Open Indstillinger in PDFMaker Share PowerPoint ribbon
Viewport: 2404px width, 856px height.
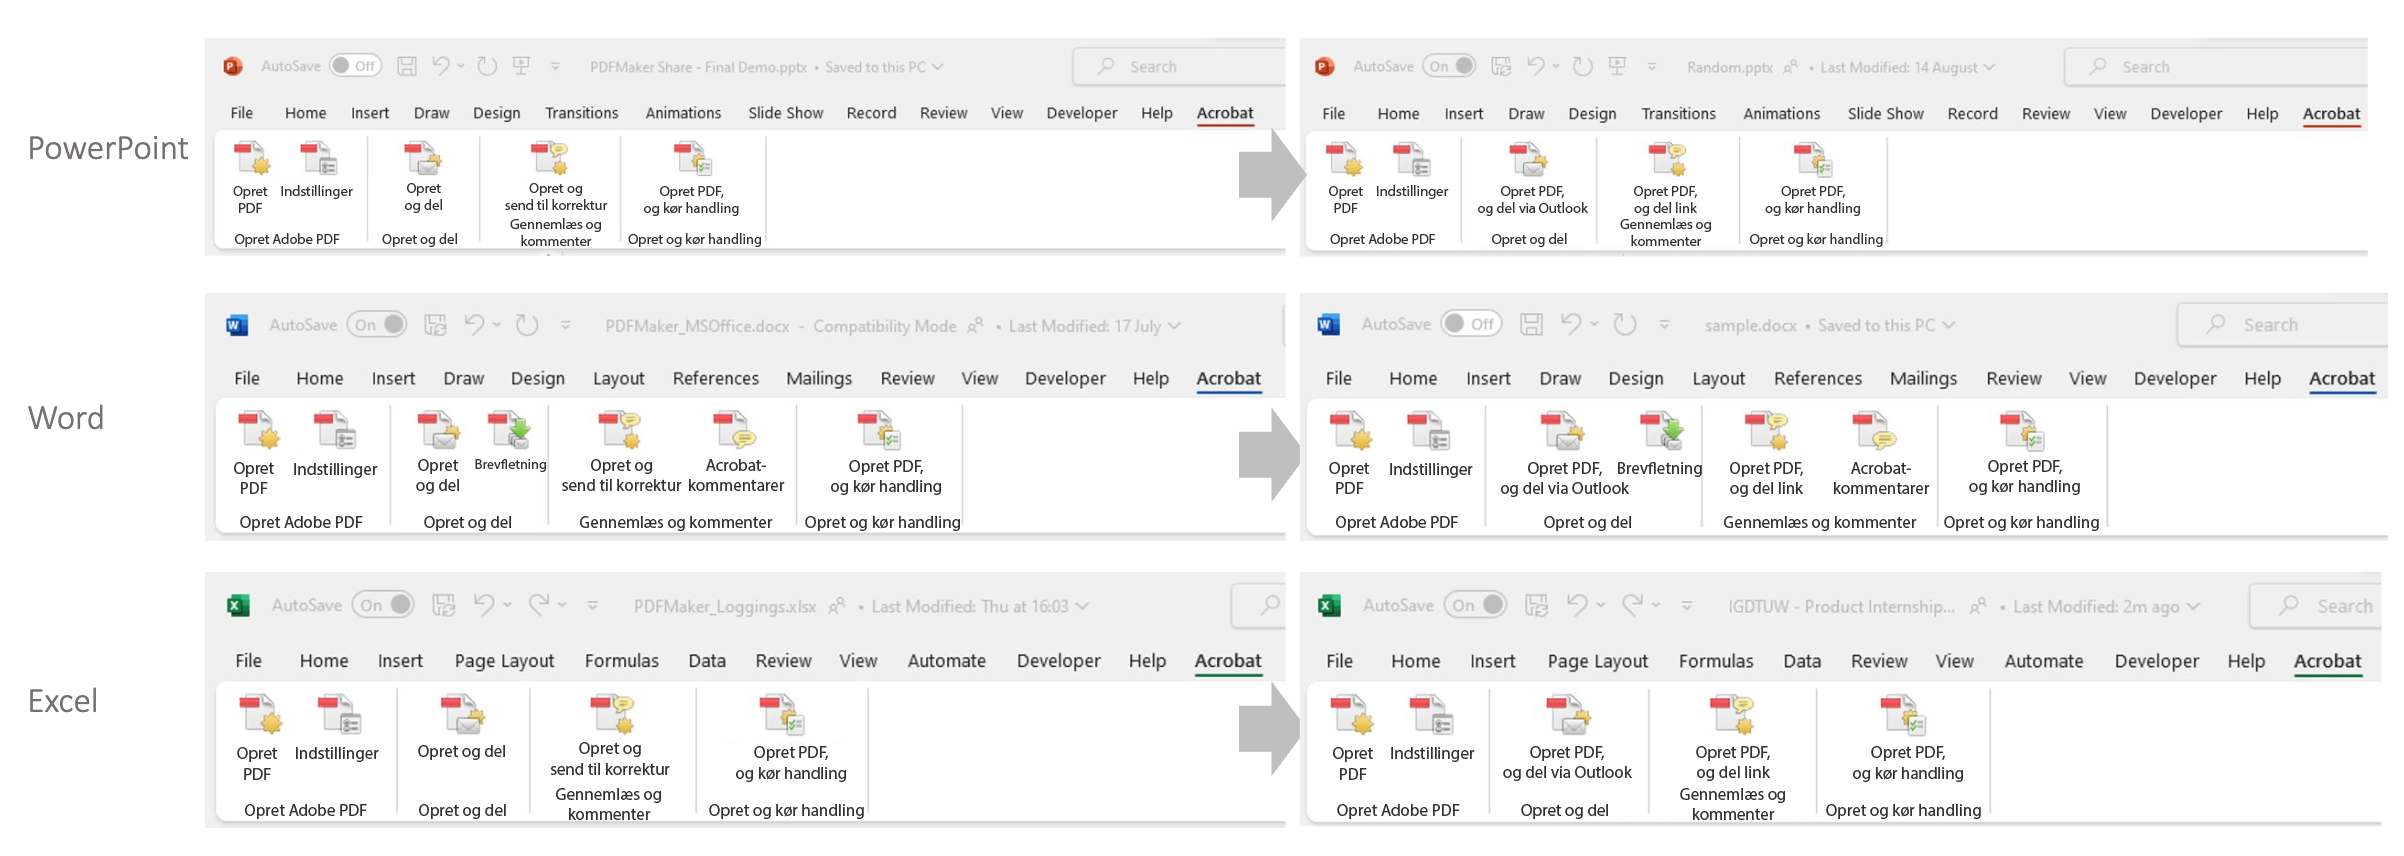317,172
